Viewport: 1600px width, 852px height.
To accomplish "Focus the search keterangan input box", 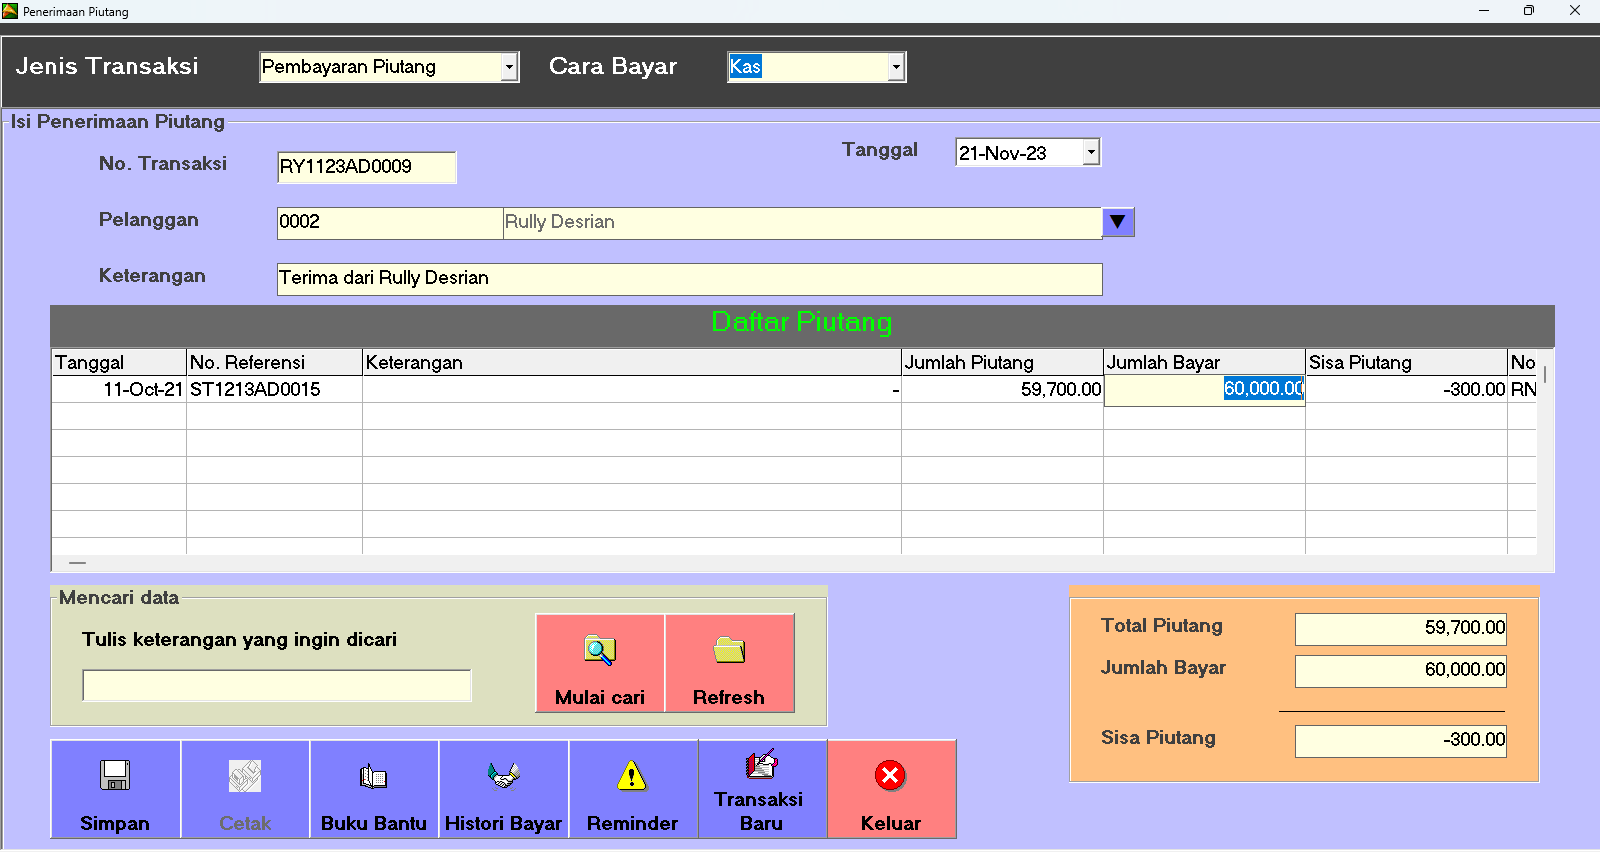I will (276, 686).
